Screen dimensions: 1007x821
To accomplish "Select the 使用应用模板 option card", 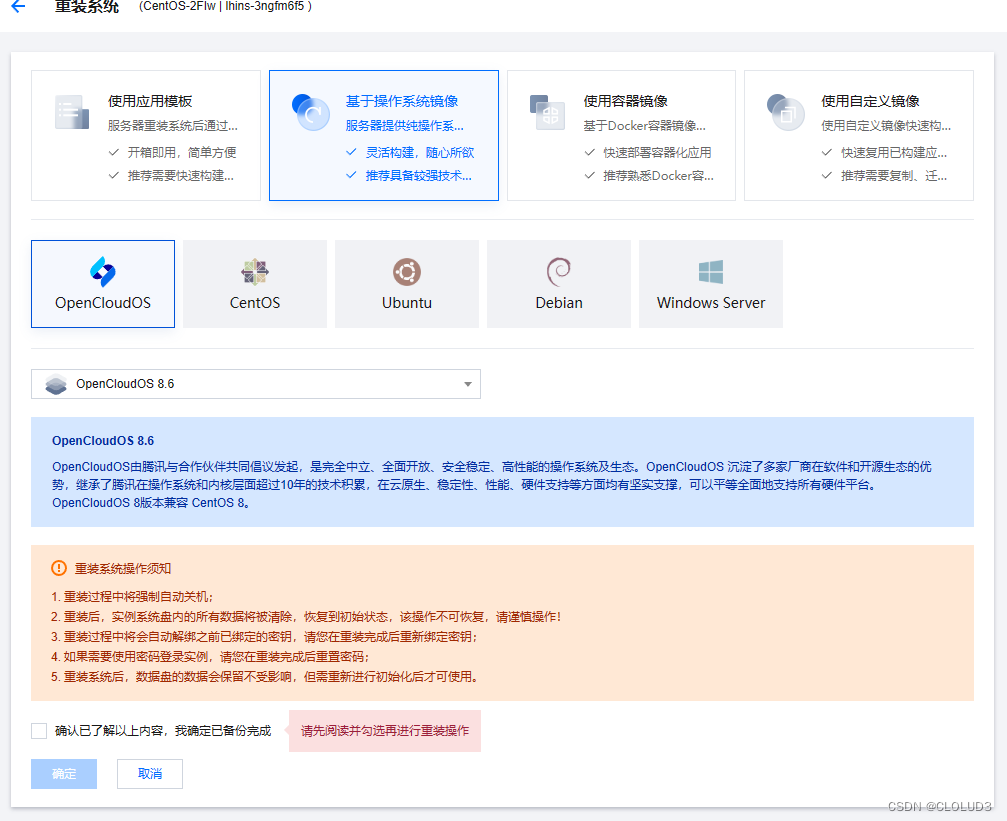I will 146,136.
